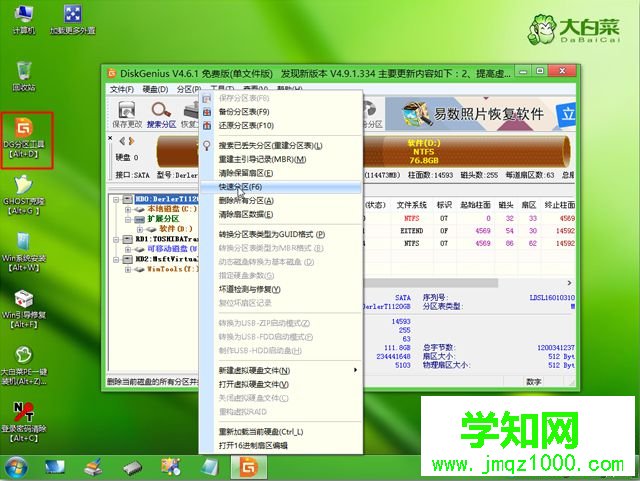Click previous disk arrow beside 硬盘 0
Image resolution: width=640 pixels, height=481 pixels.
[x=122, y=141]
